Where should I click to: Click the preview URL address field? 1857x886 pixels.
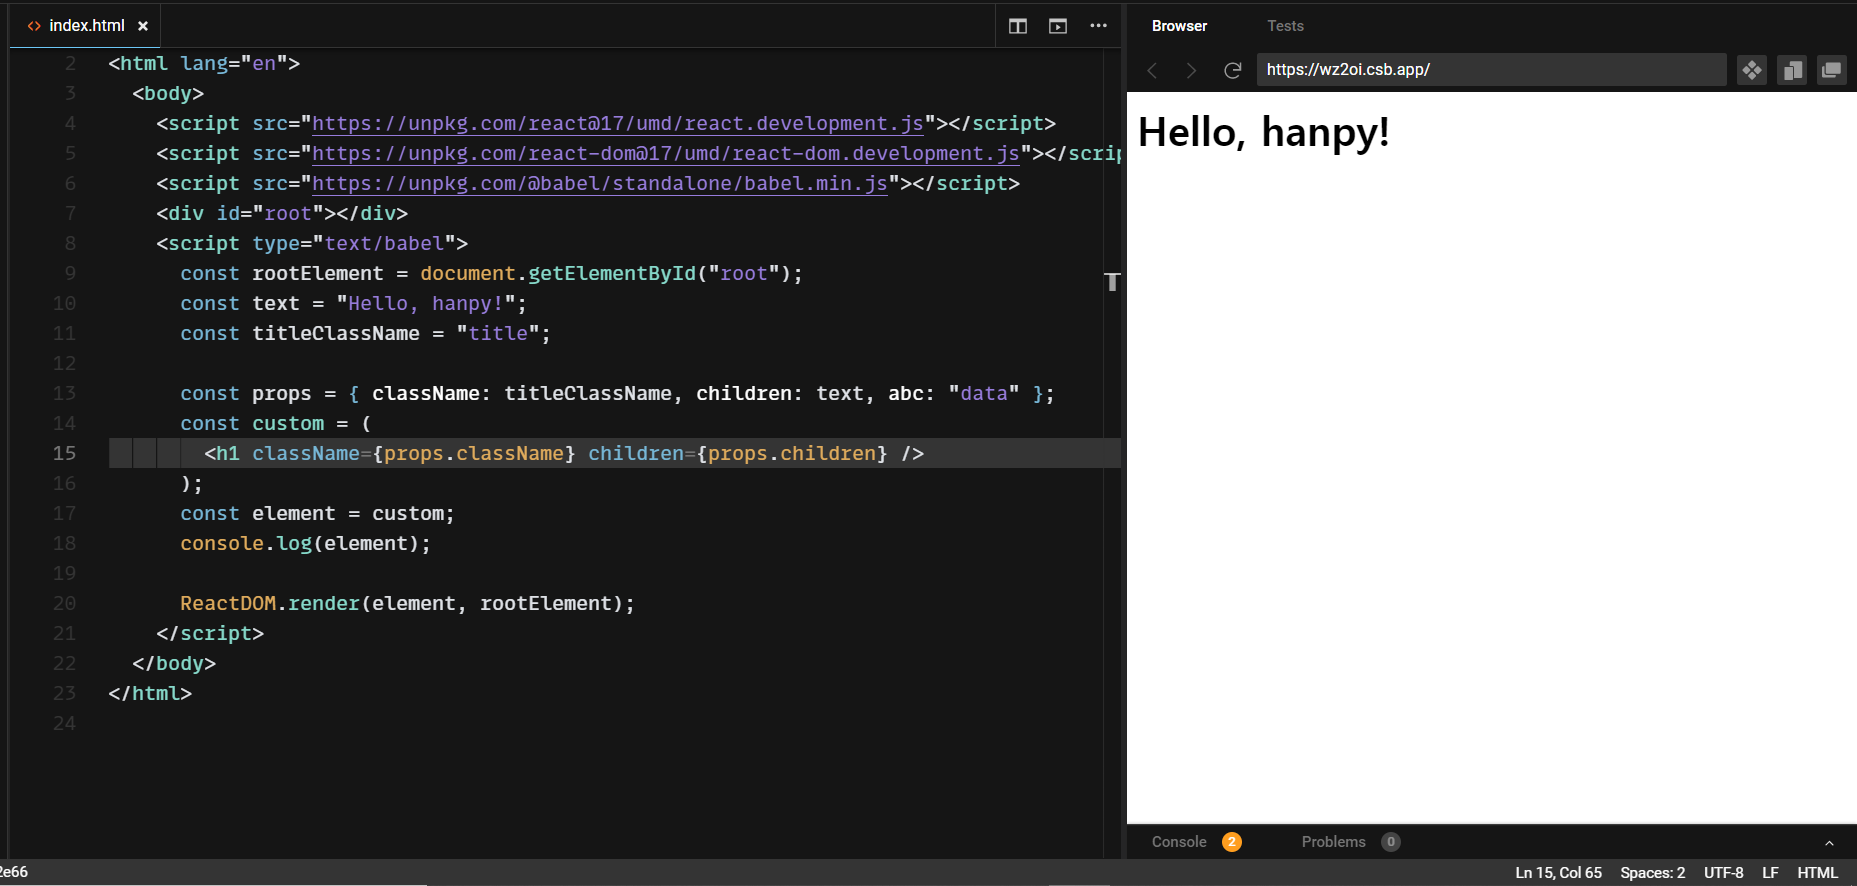point(1491,70)
